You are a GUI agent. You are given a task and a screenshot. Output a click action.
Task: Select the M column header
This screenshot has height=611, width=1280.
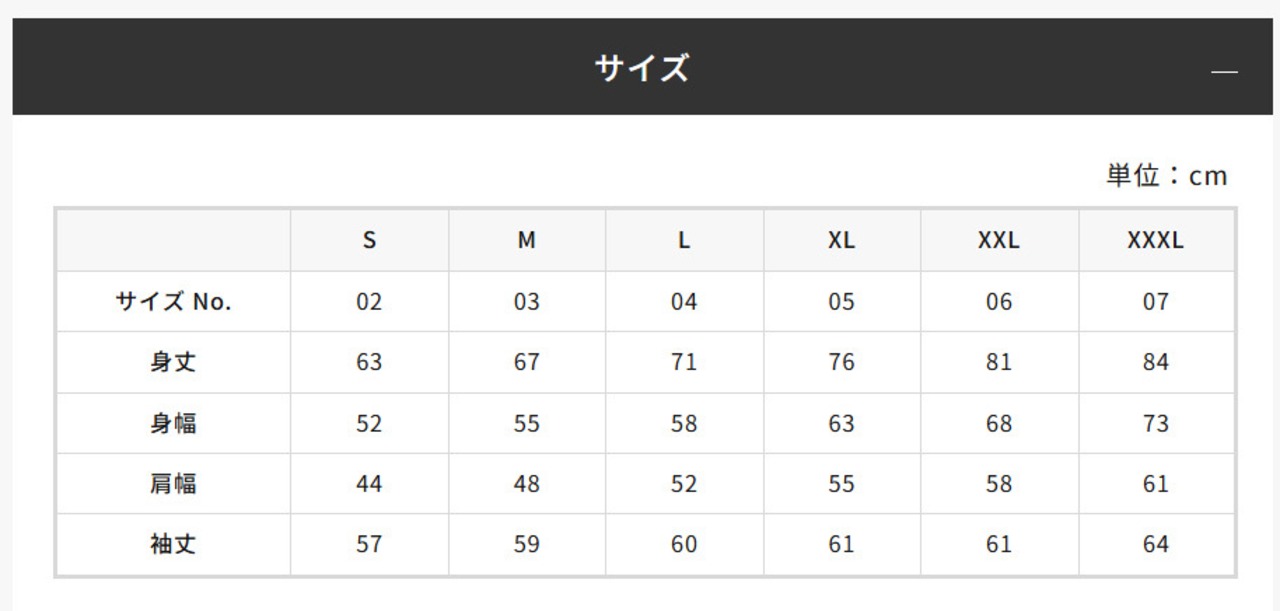pyautogui.click(x=526, y=241)
